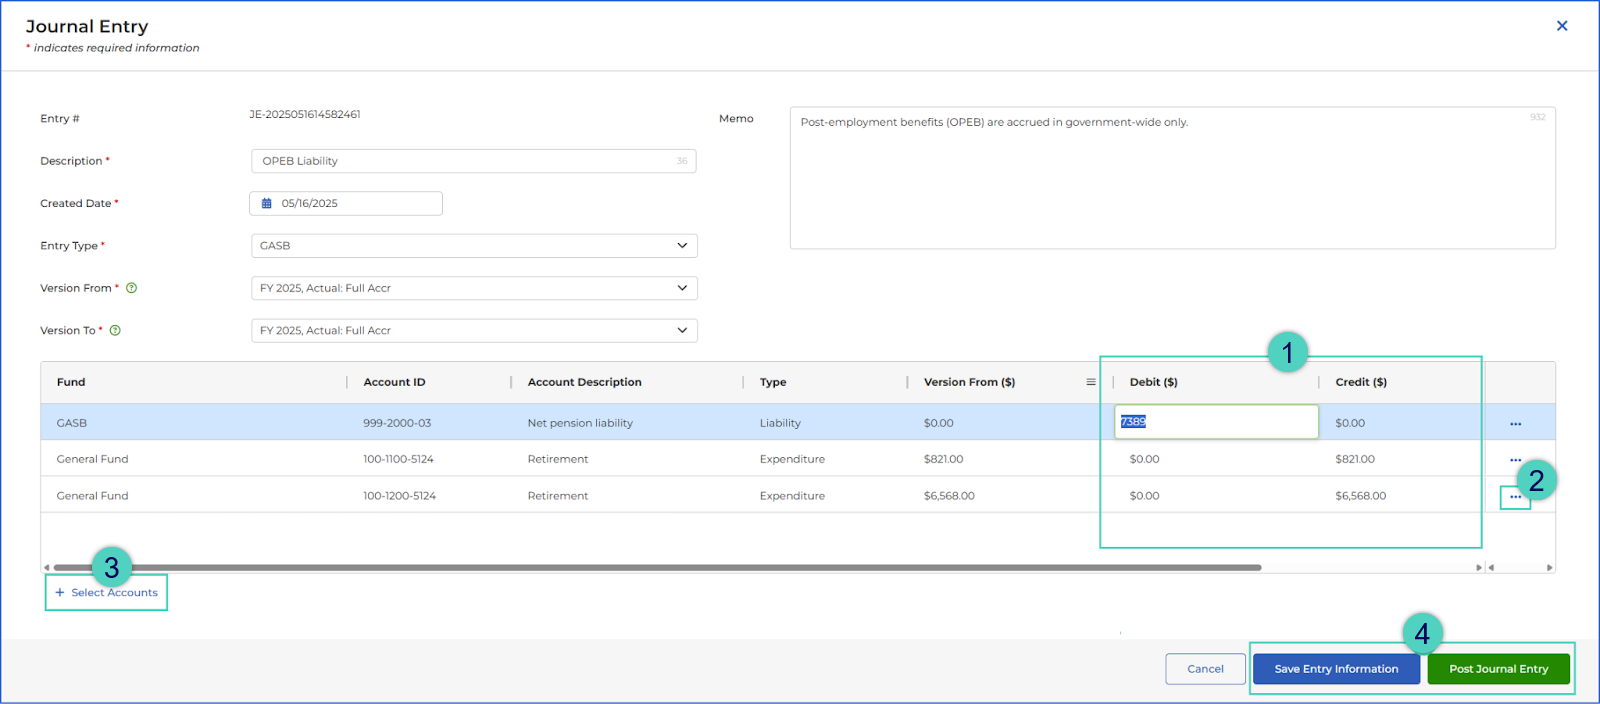Click the Save Entry Information button
Image resolution: width=1600 pixels, height=704 pixels.
pyautogui.click(x=1336, y=669)
